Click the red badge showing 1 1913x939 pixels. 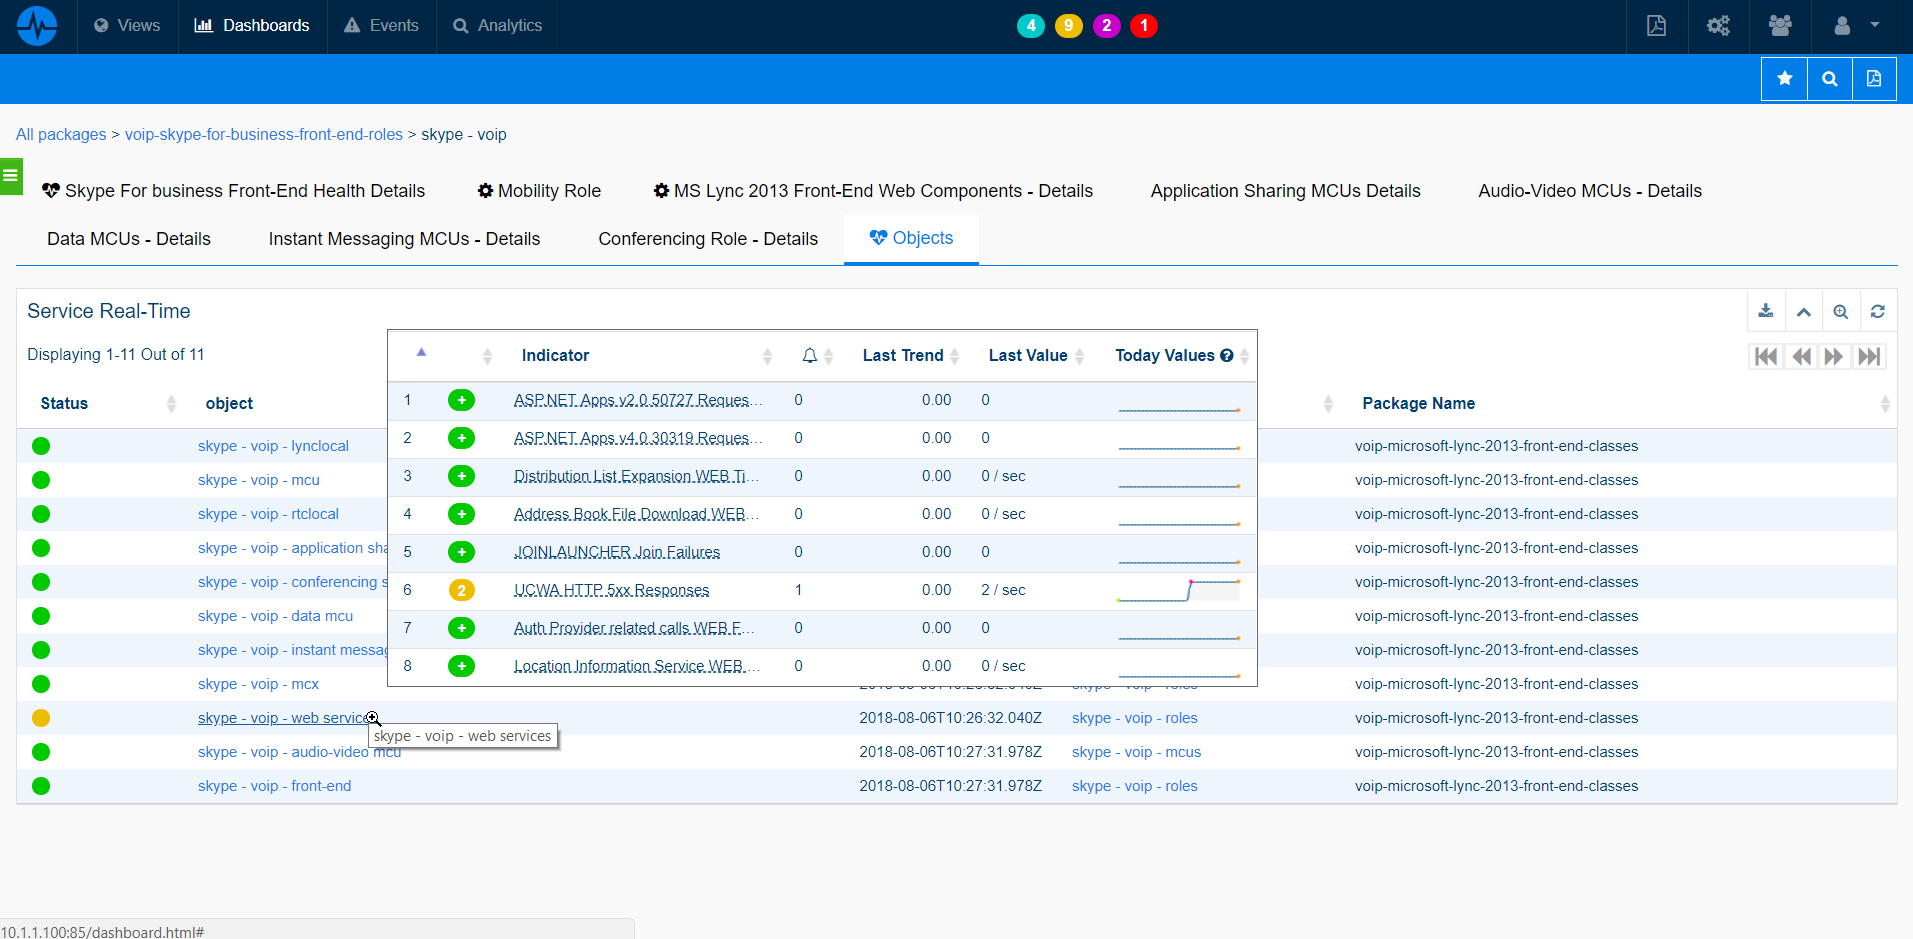pos(1144,26)
